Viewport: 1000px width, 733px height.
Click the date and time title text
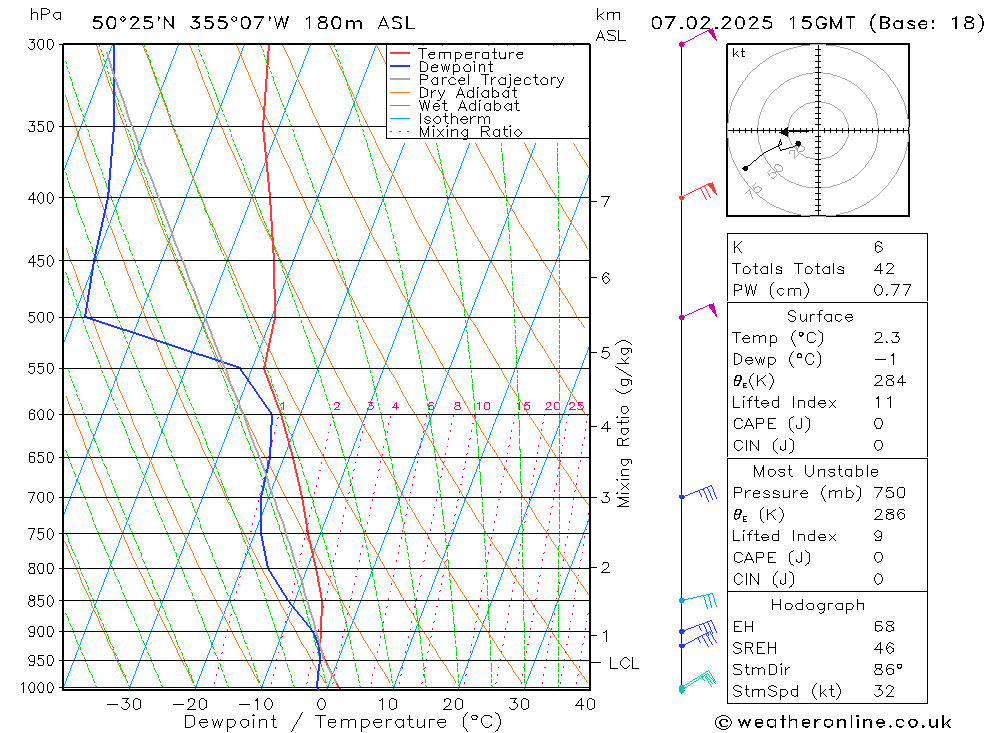click(817, 23)
